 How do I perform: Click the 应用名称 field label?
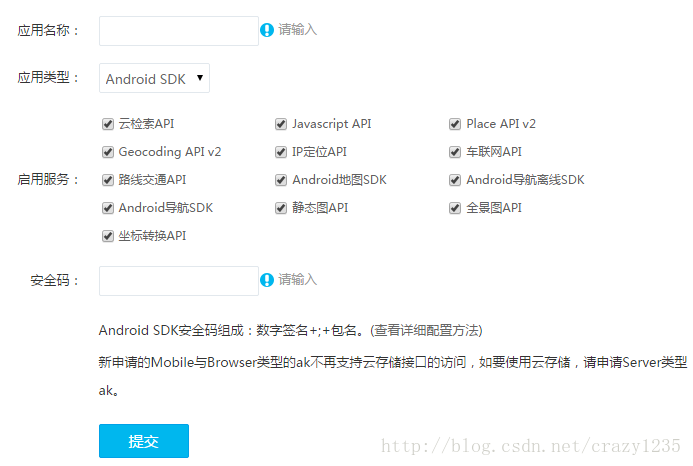click(x=48, y=31)
